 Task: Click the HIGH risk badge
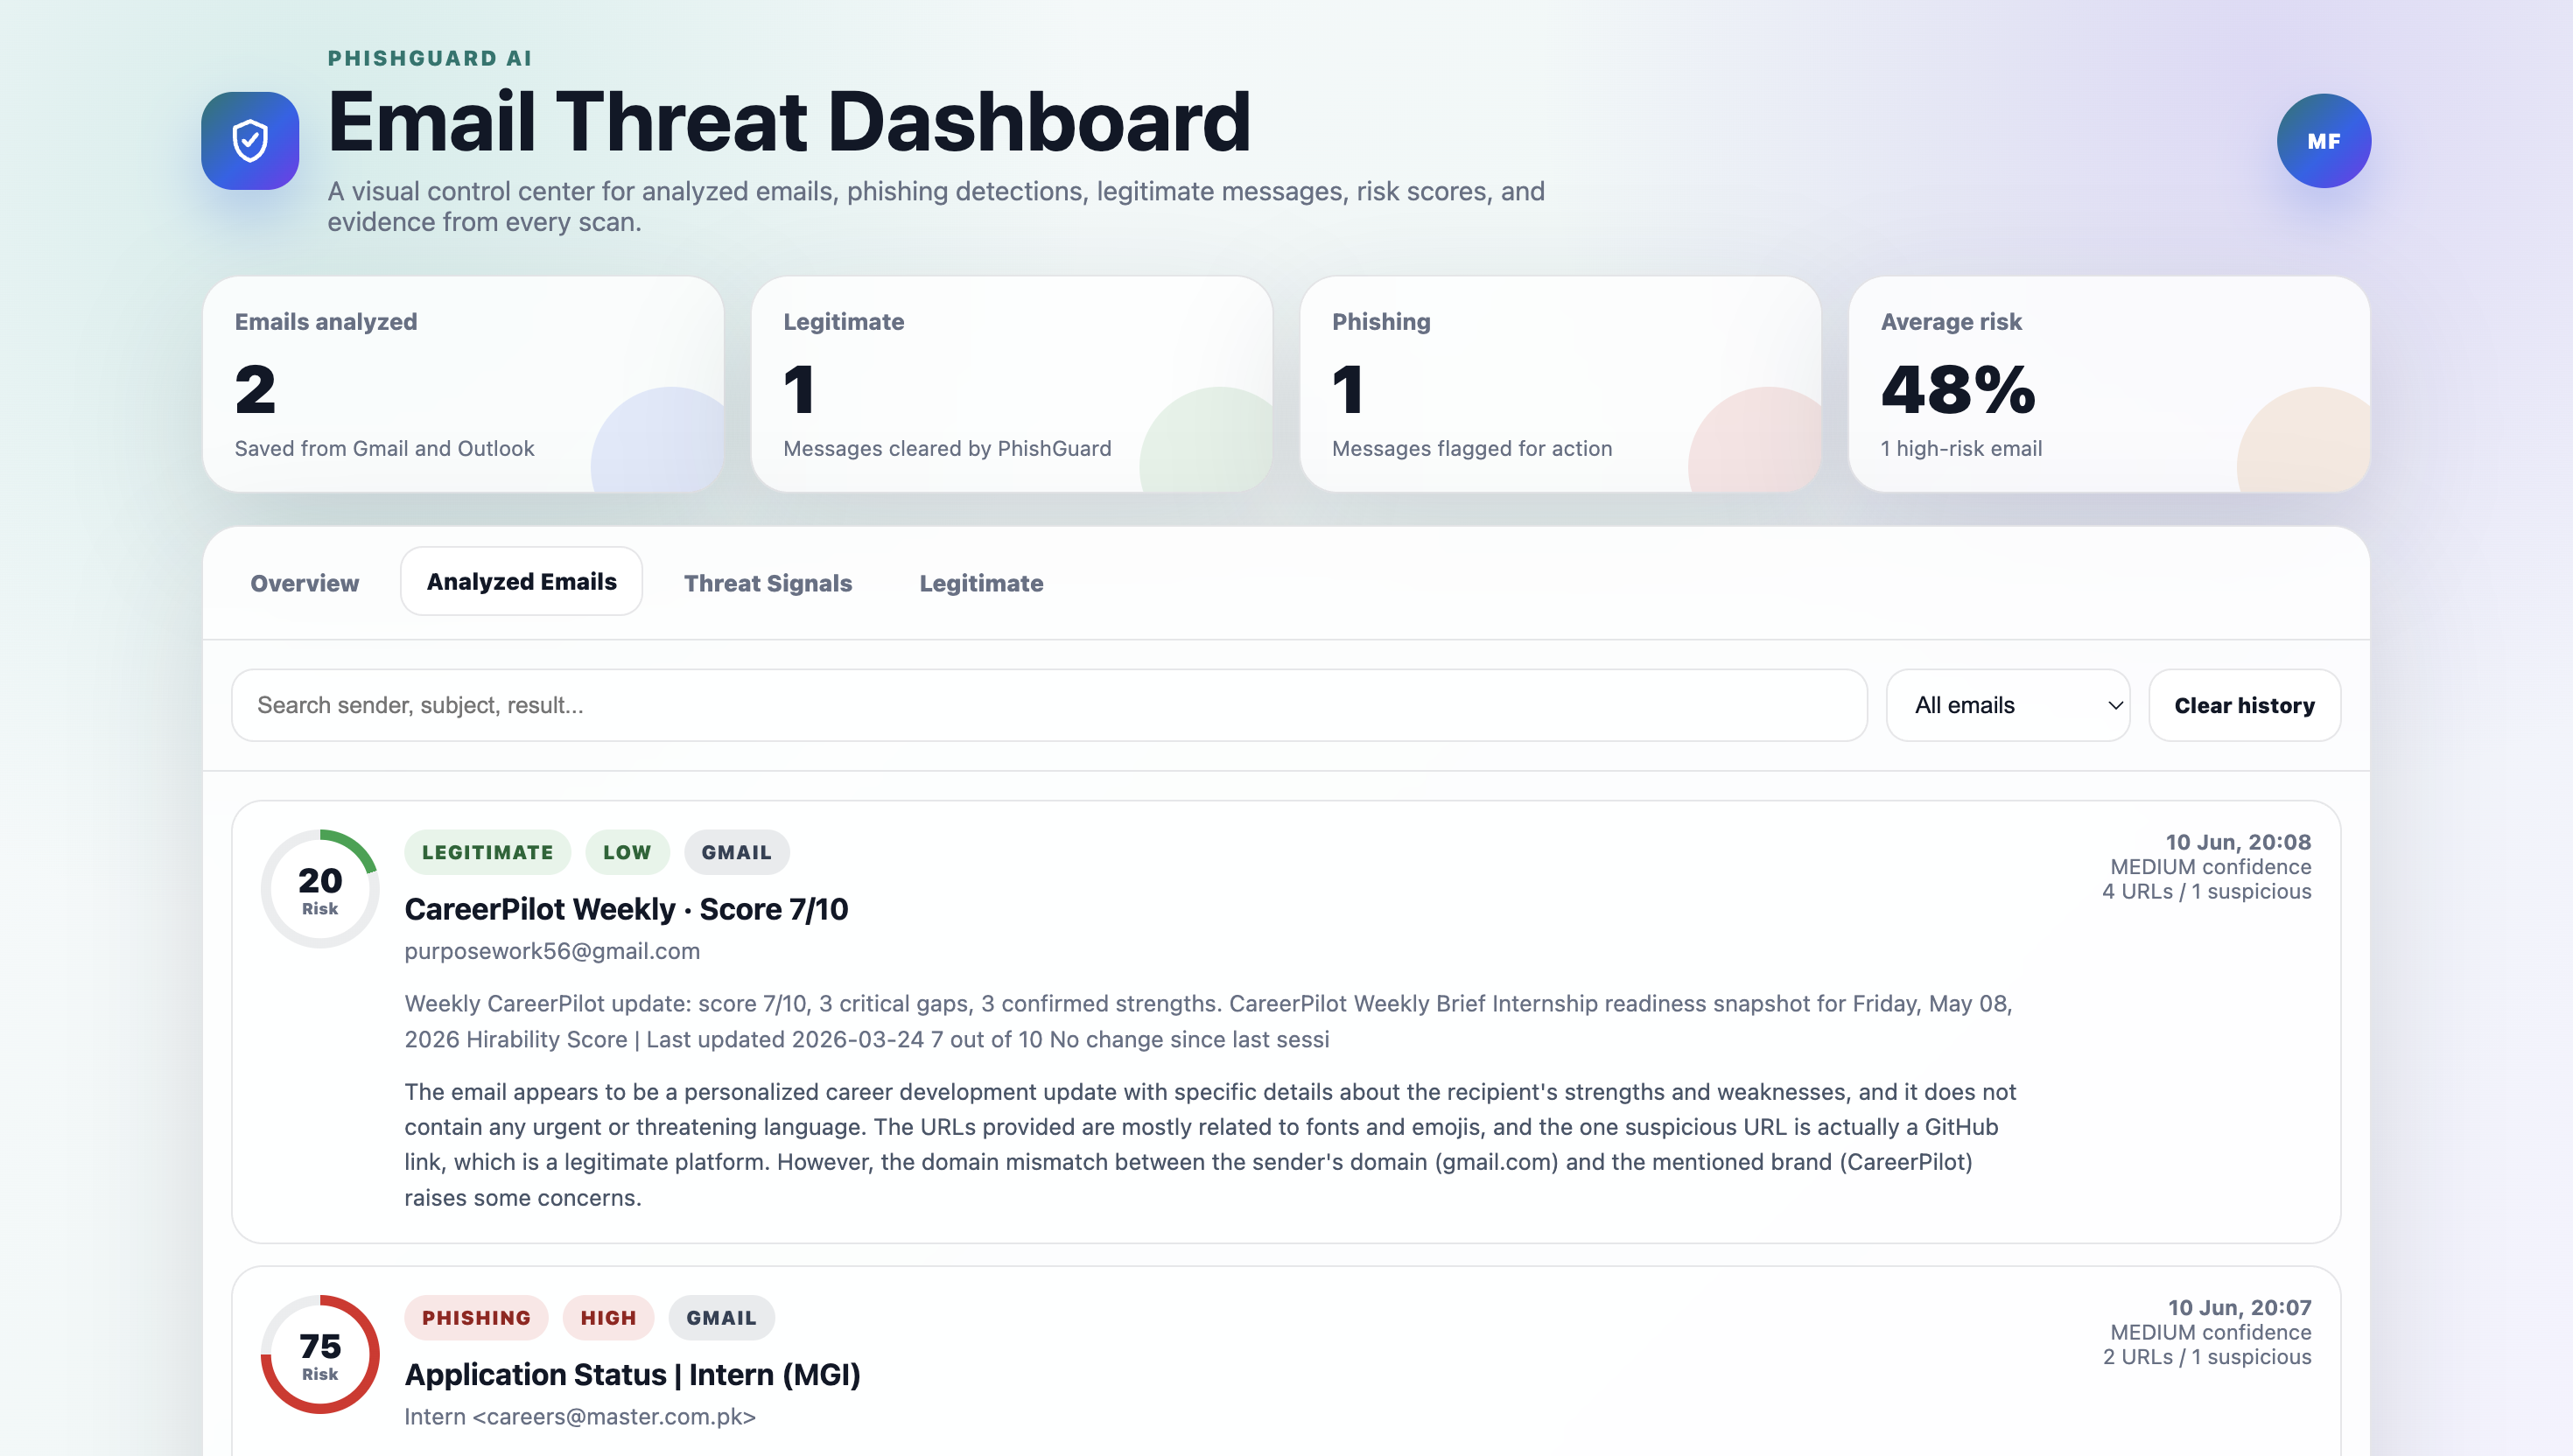pyautogui.click(x=608, y=1318)
